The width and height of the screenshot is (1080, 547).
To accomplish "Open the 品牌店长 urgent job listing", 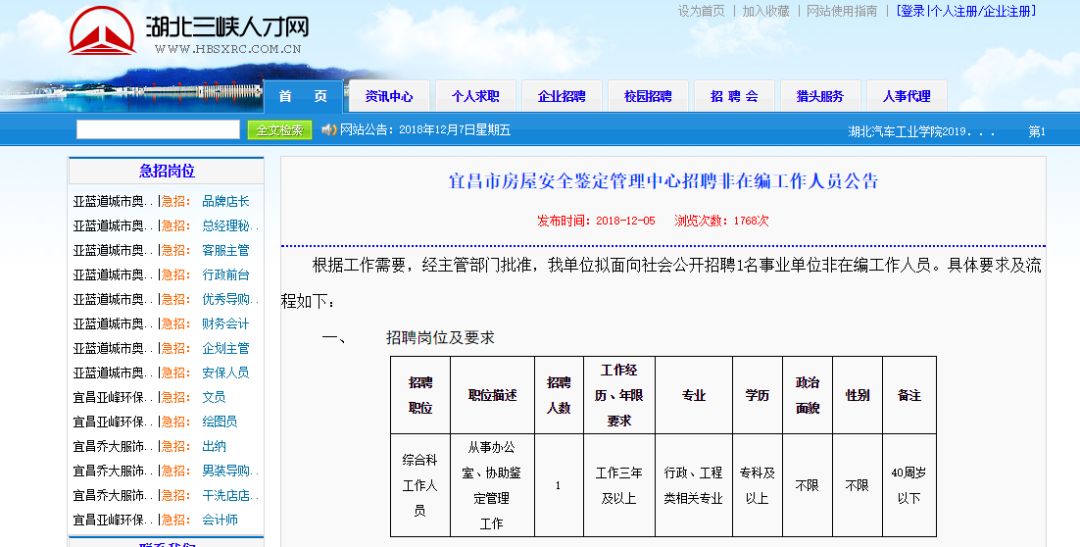I will (226, 201).
